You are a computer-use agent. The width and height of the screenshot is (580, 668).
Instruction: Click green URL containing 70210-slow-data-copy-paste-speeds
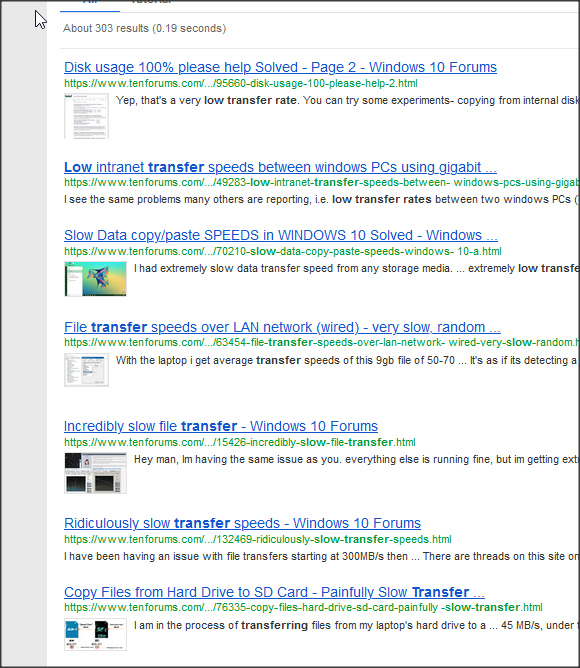pos(283,251)
